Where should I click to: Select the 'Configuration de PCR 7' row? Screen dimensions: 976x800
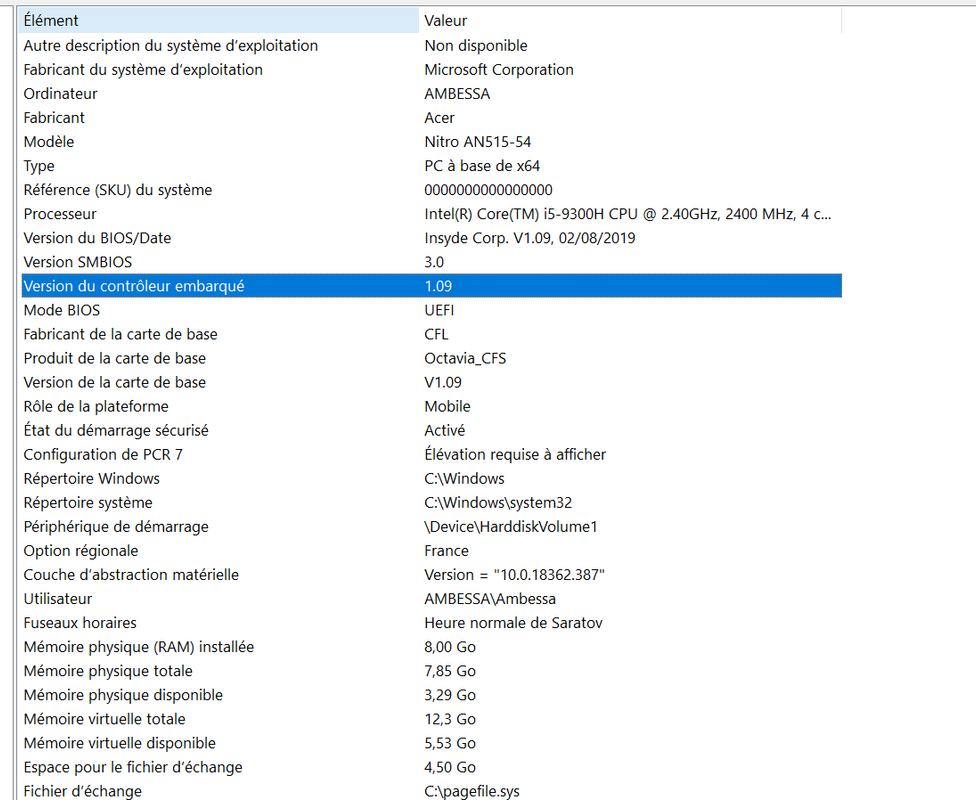pos(431,454)
